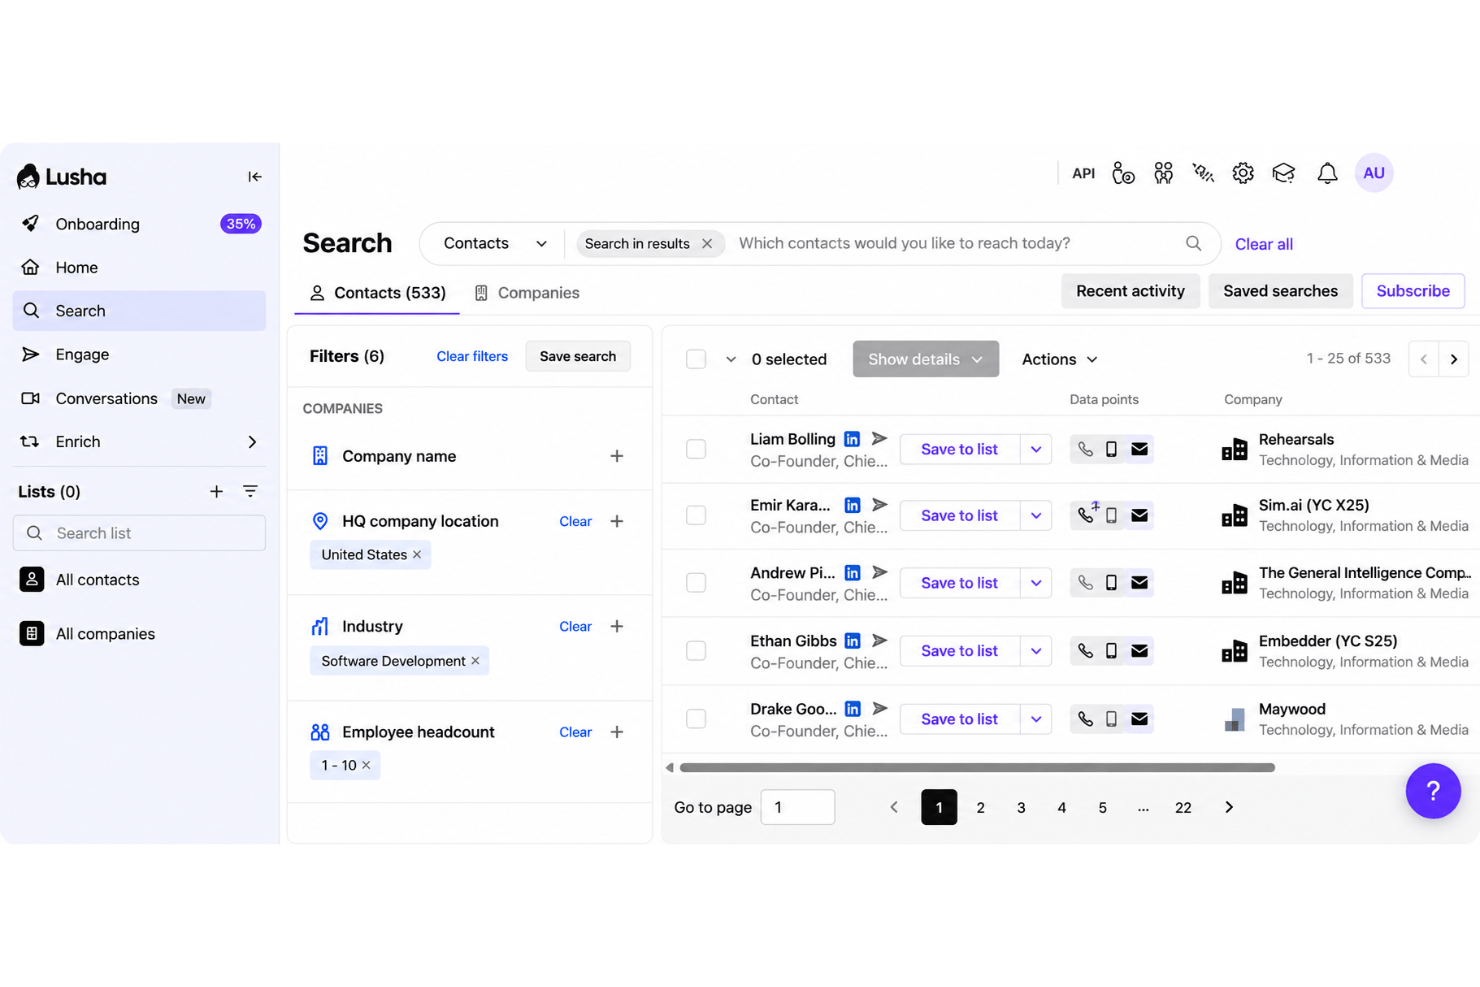Tick the select-all contacts checkbox
This screenshot has width=1480, height=987.
pos(696,359)
